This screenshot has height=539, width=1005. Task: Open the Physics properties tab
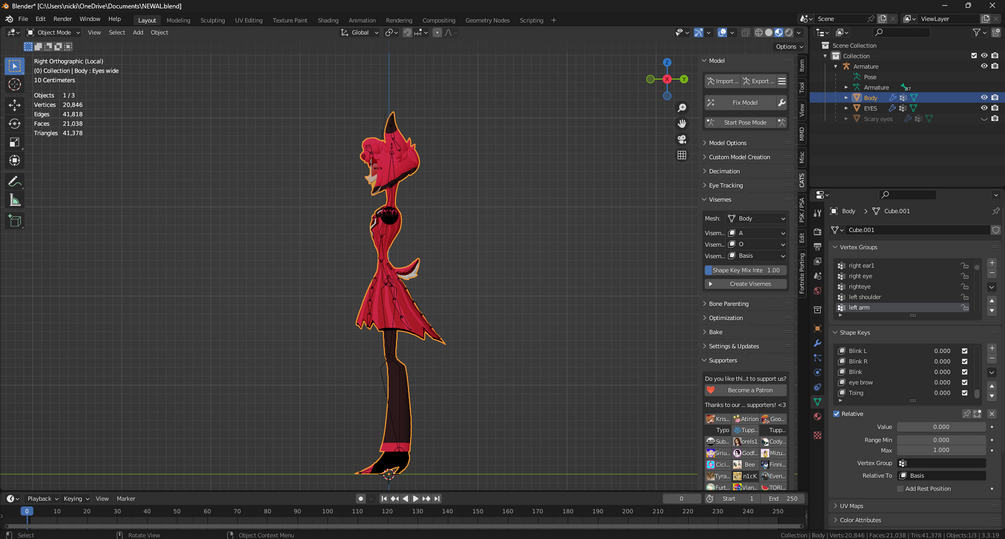tap(817, 372)
